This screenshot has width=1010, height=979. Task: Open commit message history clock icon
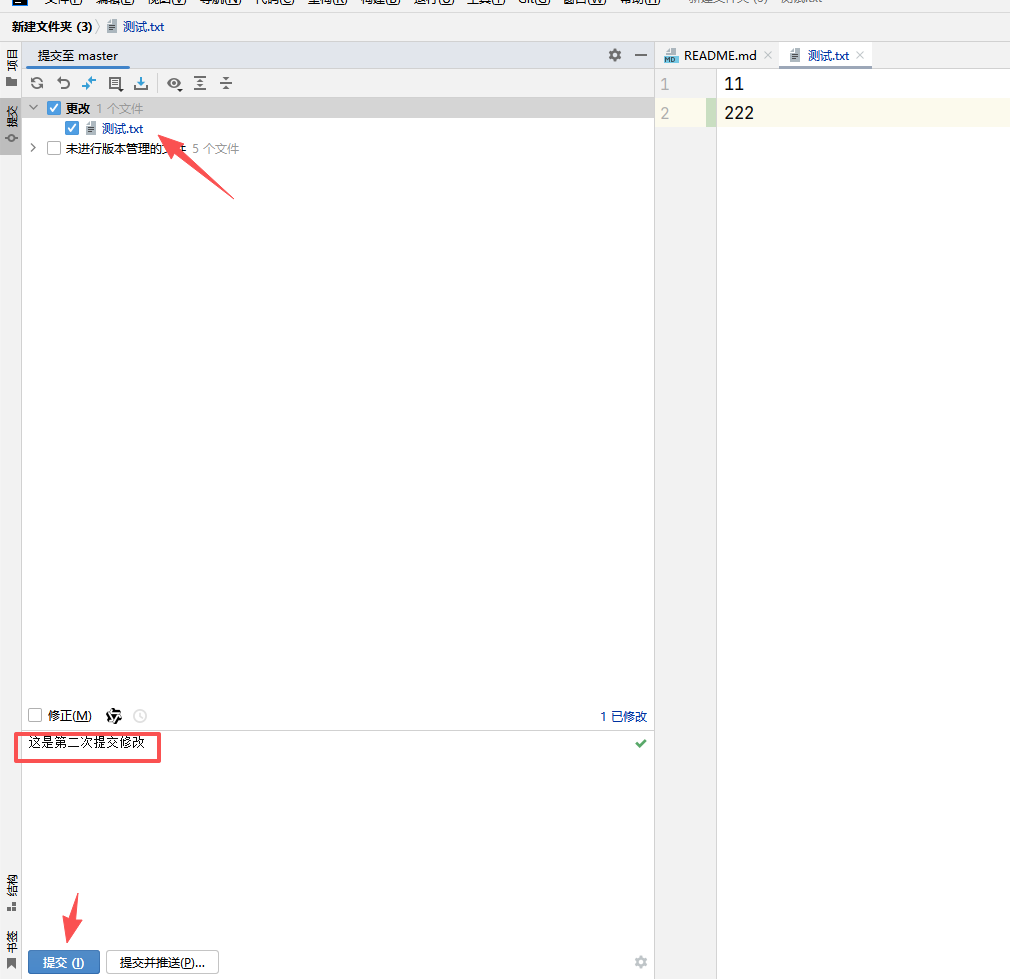point(140,716)
